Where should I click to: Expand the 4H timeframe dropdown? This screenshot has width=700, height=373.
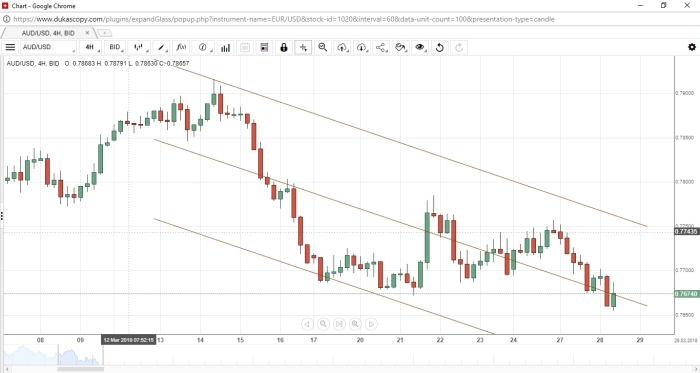coord(92,47)
